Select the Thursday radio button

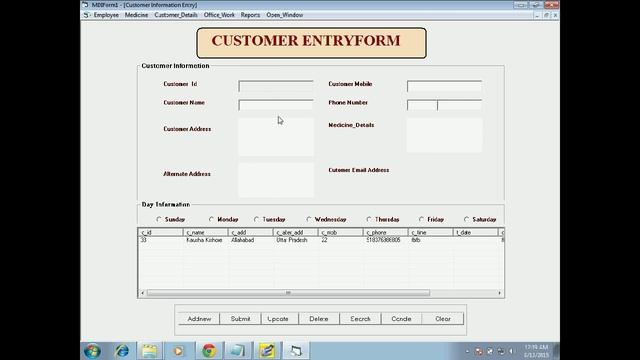click(x=369, y=219)
